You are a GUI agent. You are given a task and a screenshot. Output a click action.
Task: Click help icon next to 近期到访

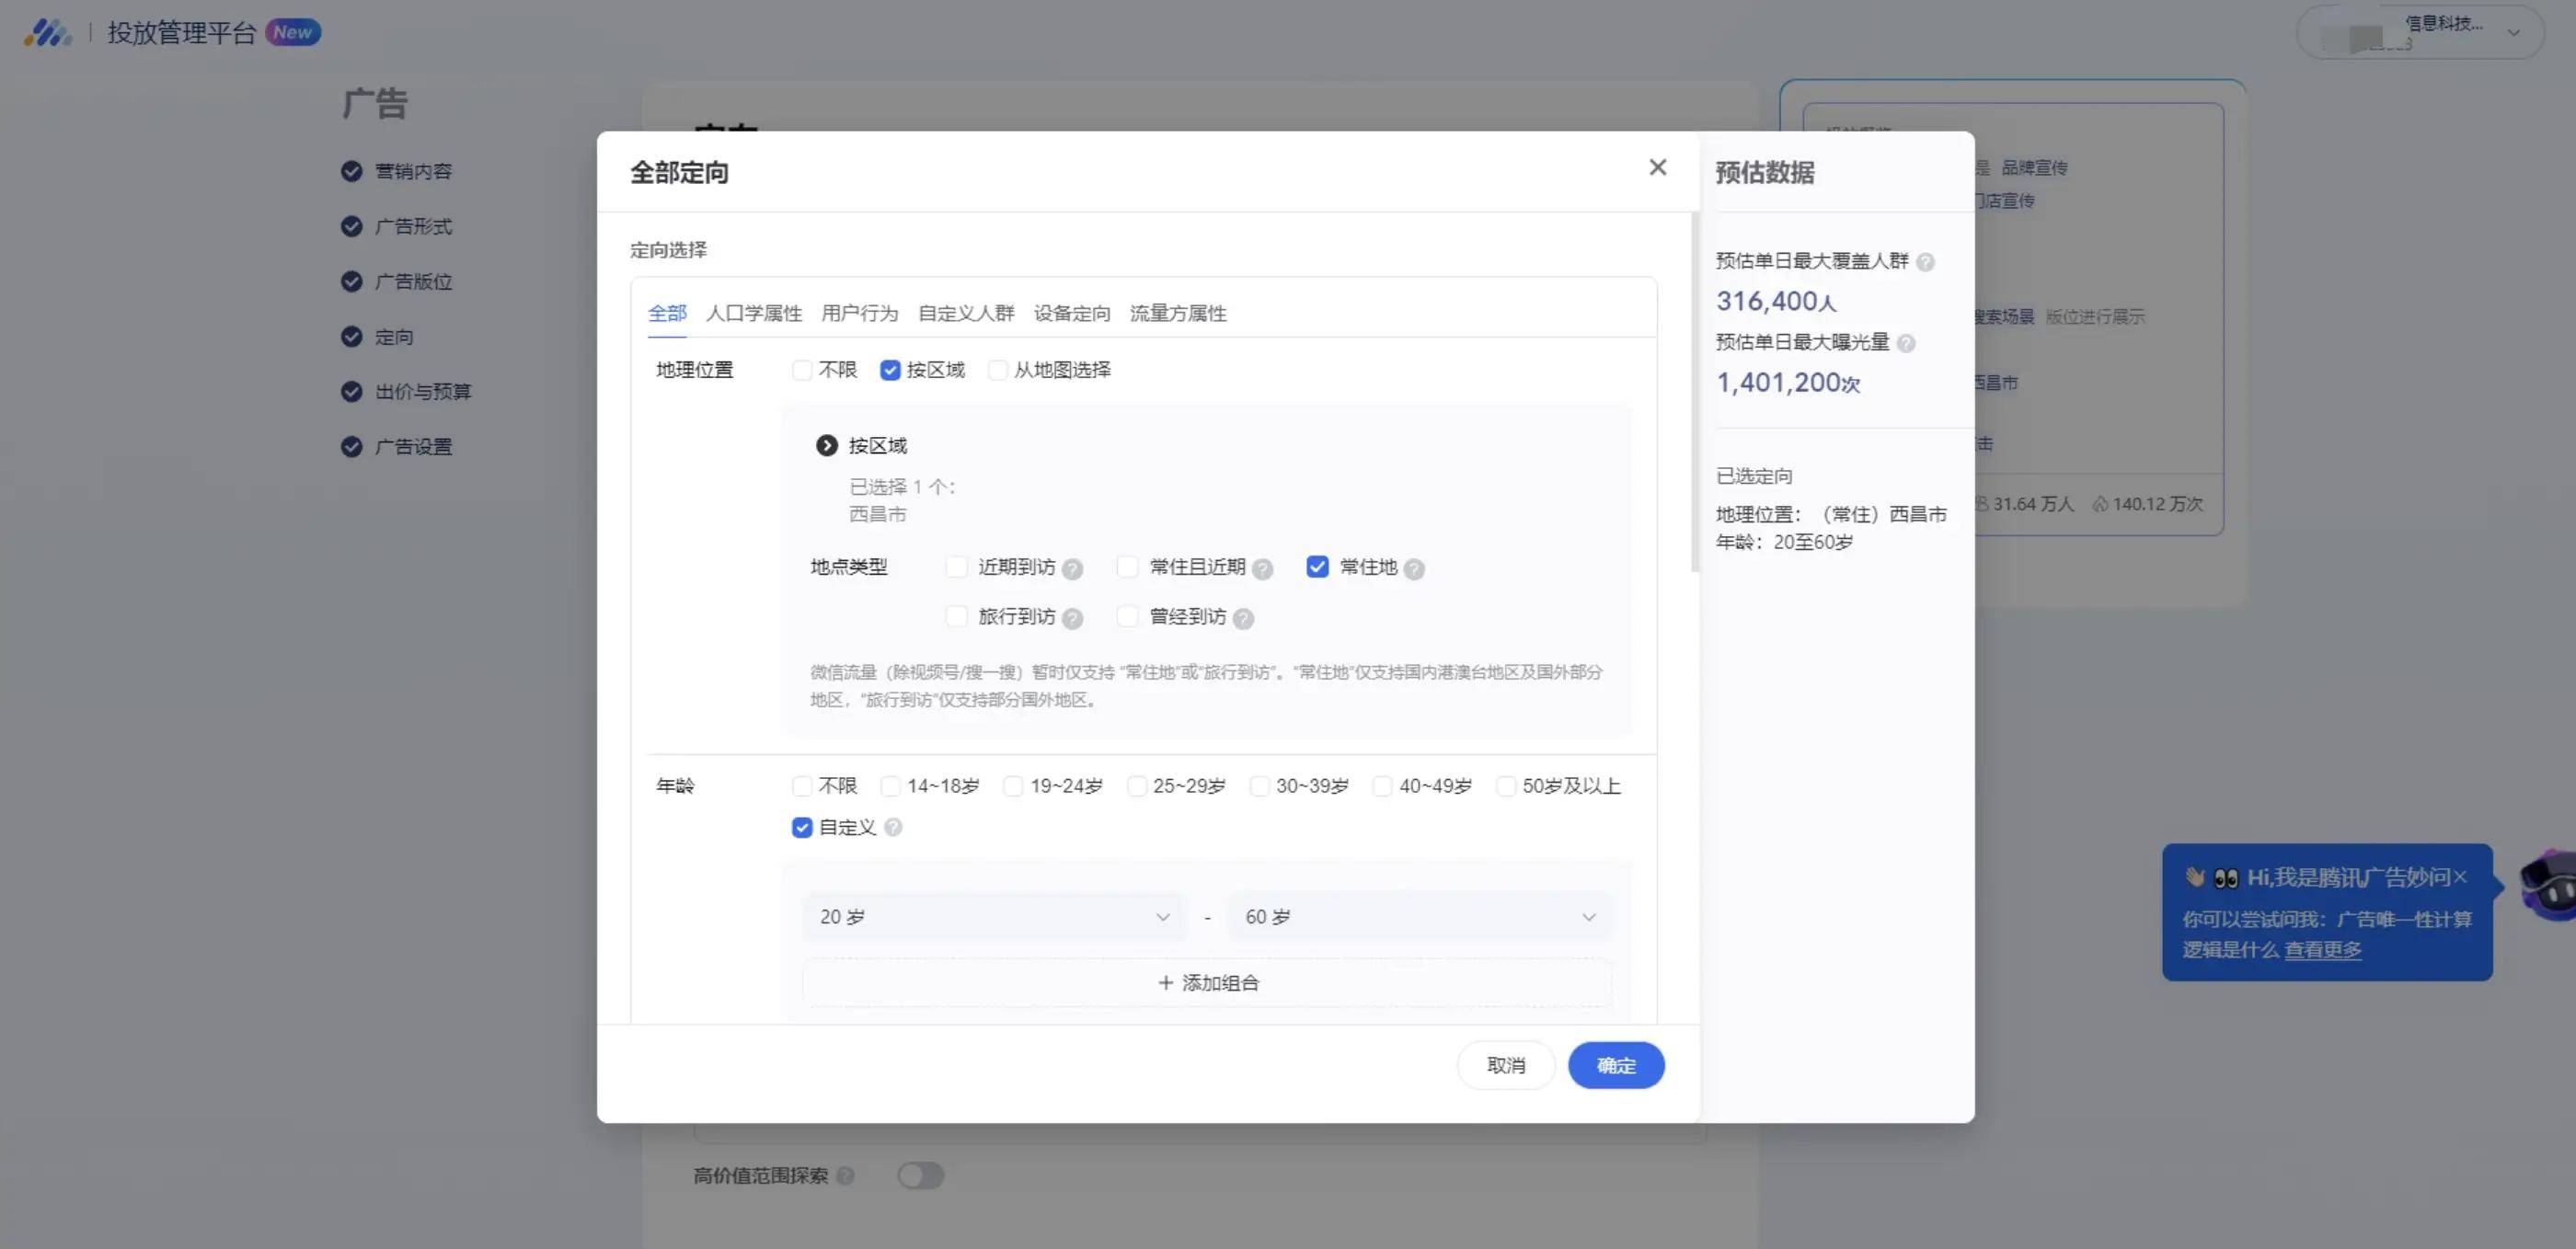(x=1072, y=569)
